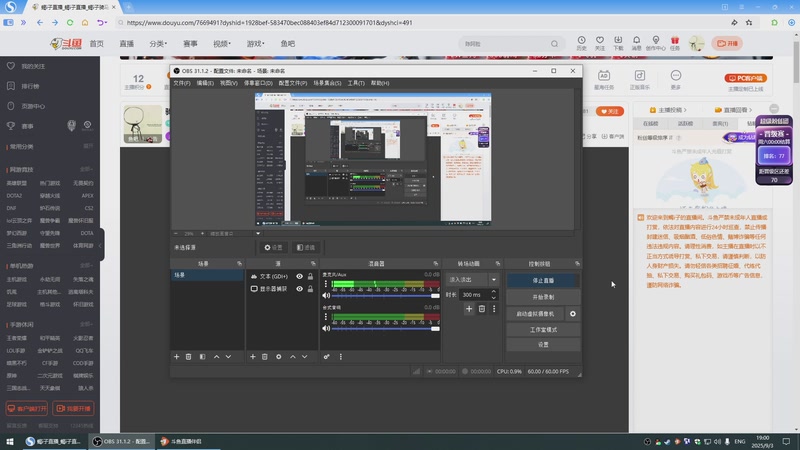Open transition type dropdown 淡入淡出

pos(472,280)
